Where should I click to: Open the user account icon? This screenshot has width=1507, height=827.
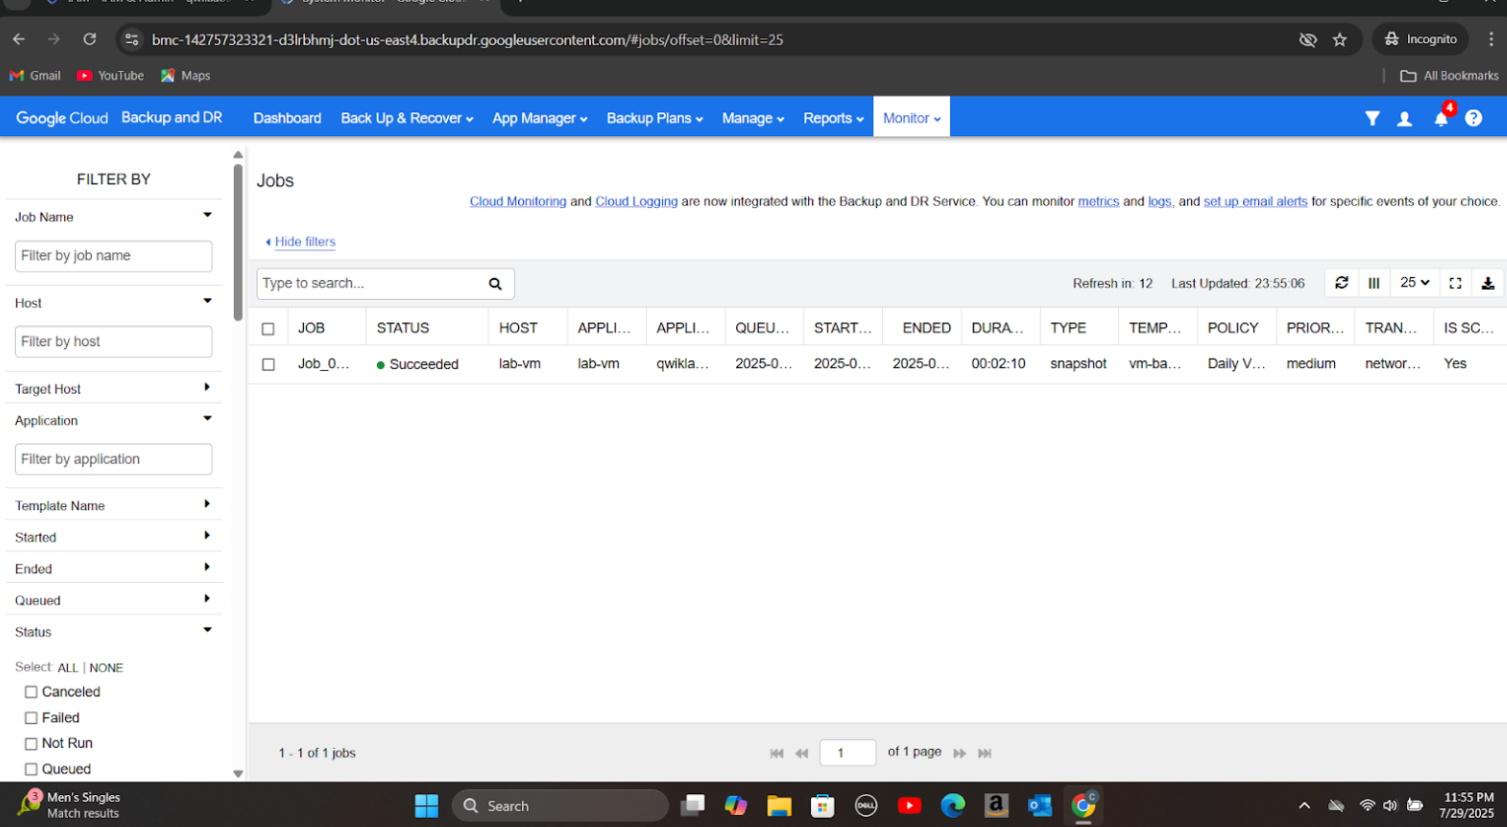tap(1404, 119)
